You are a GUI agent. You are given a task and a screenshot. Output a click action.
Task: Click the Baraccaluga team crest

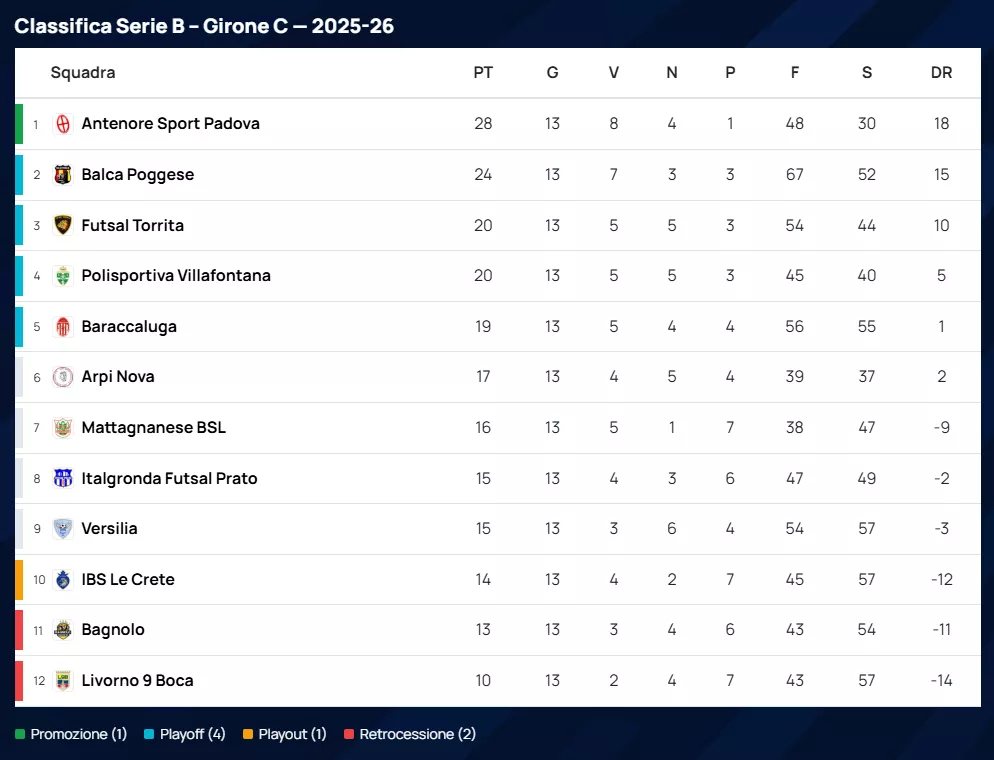(x=63, y=326)
